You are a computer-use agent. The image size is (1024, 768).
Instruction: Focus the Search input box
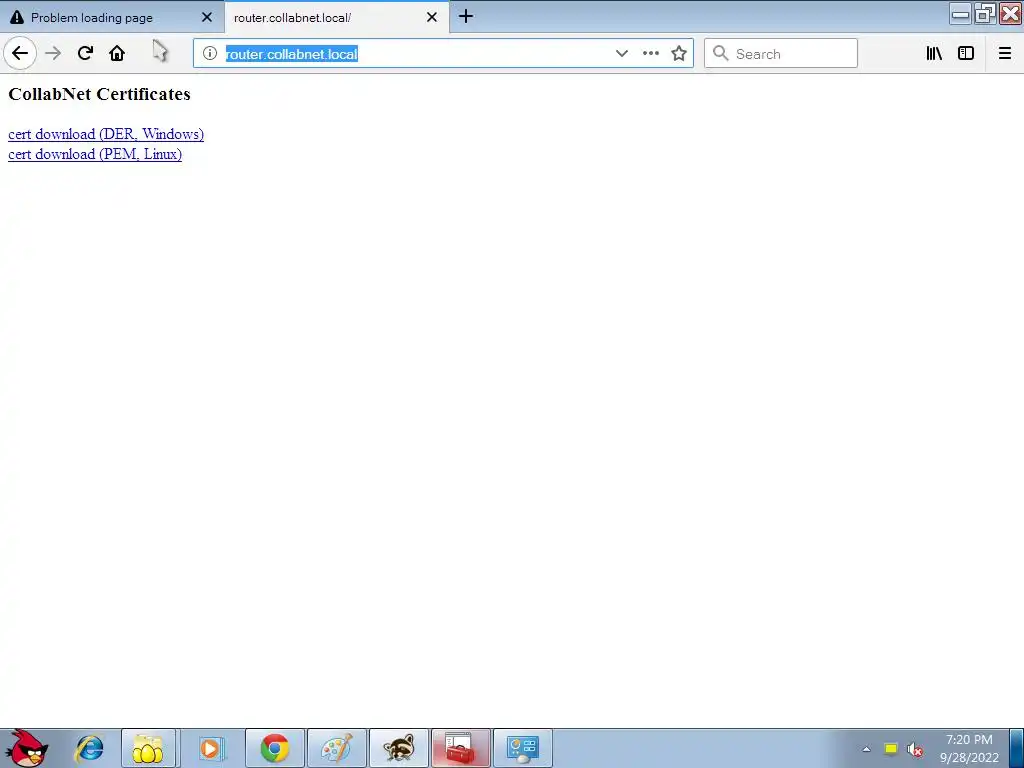pyautogui.click(x=780, y=54)
